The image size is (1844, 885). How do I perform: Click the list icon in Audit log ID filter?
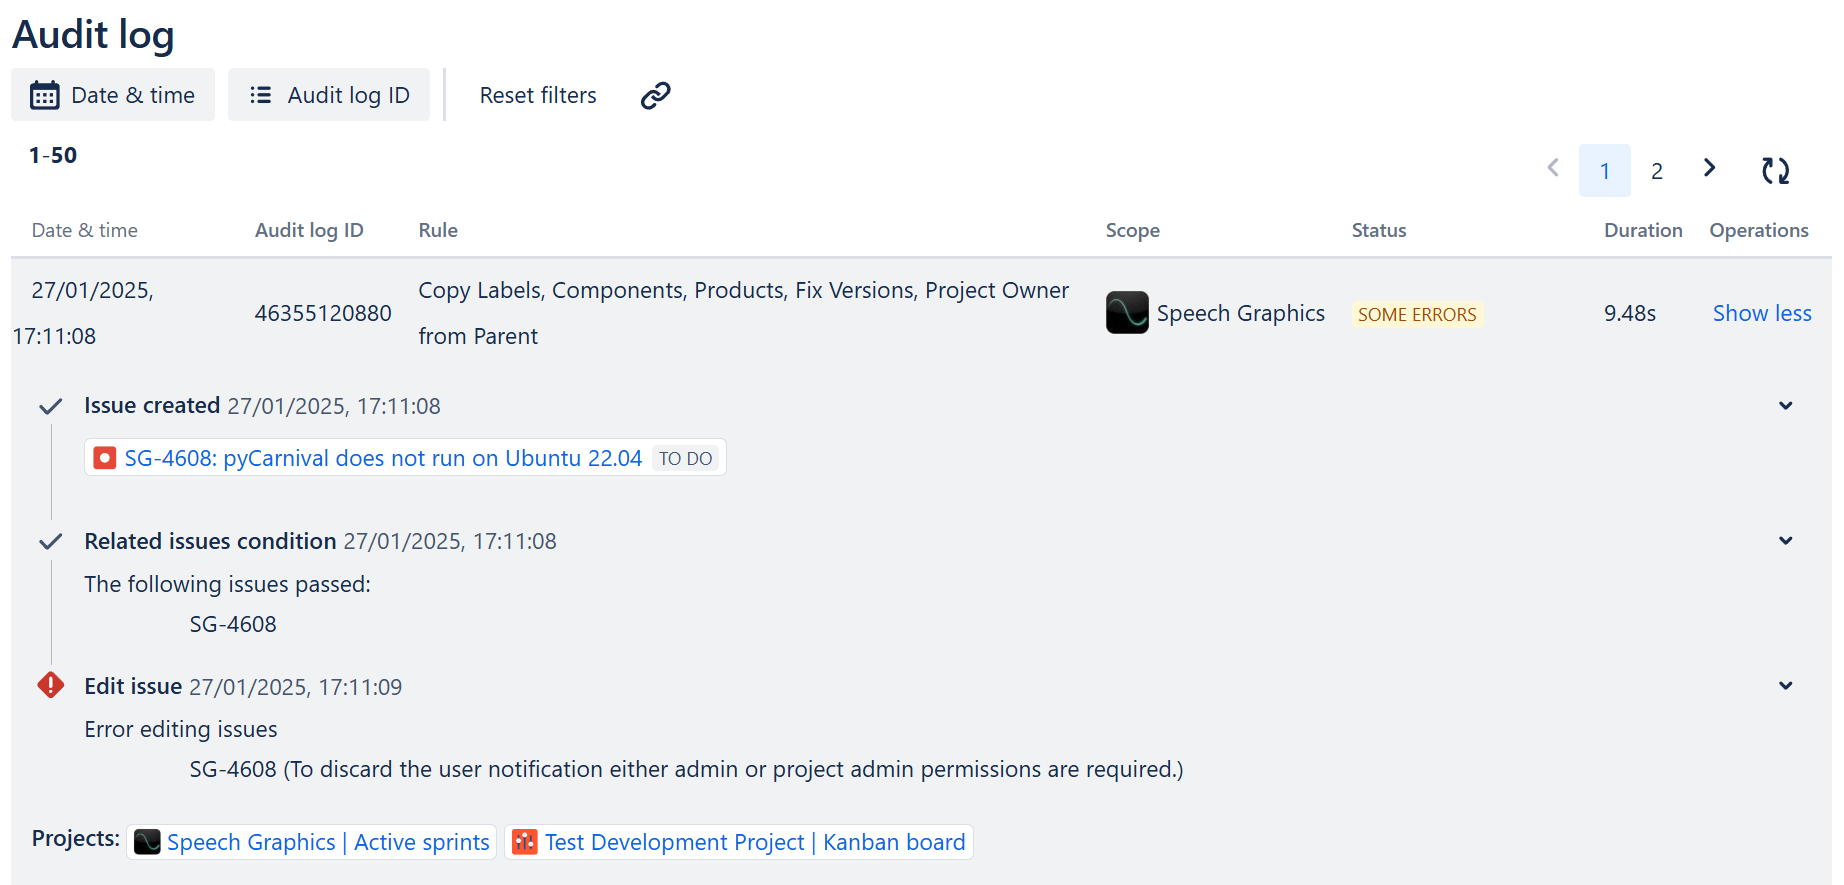coord(260,95)
